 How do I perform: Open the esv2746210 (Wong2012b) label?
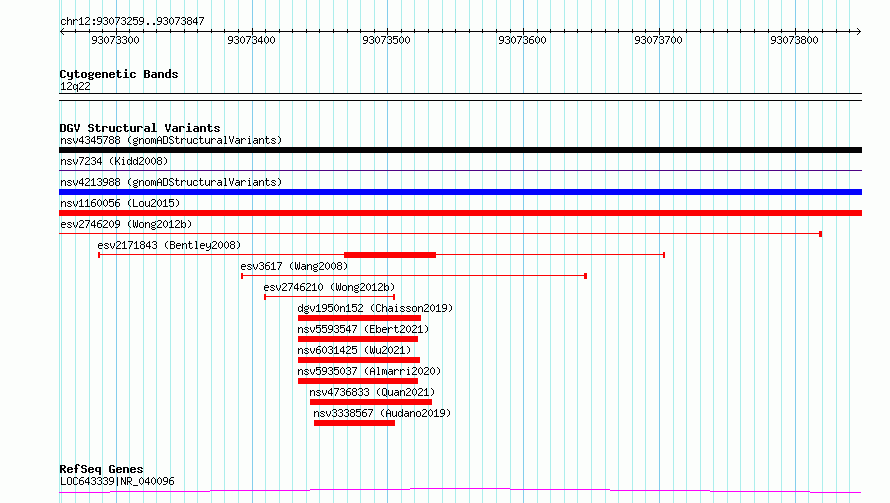[x=329, y=287]
